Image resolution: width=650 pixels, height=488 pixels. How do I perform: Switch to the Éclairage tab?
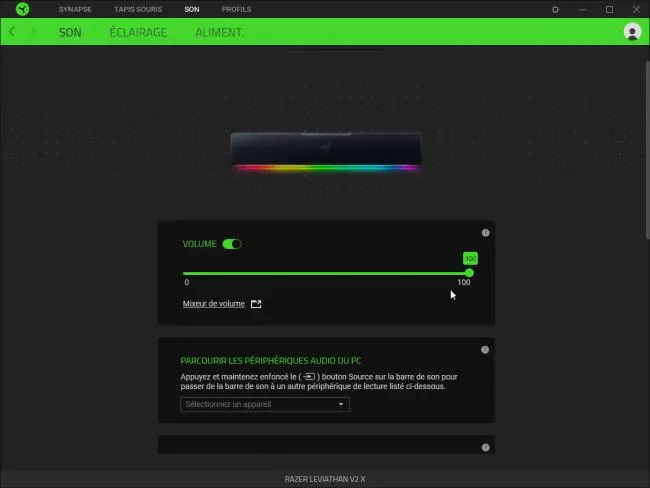pos(138,32)
